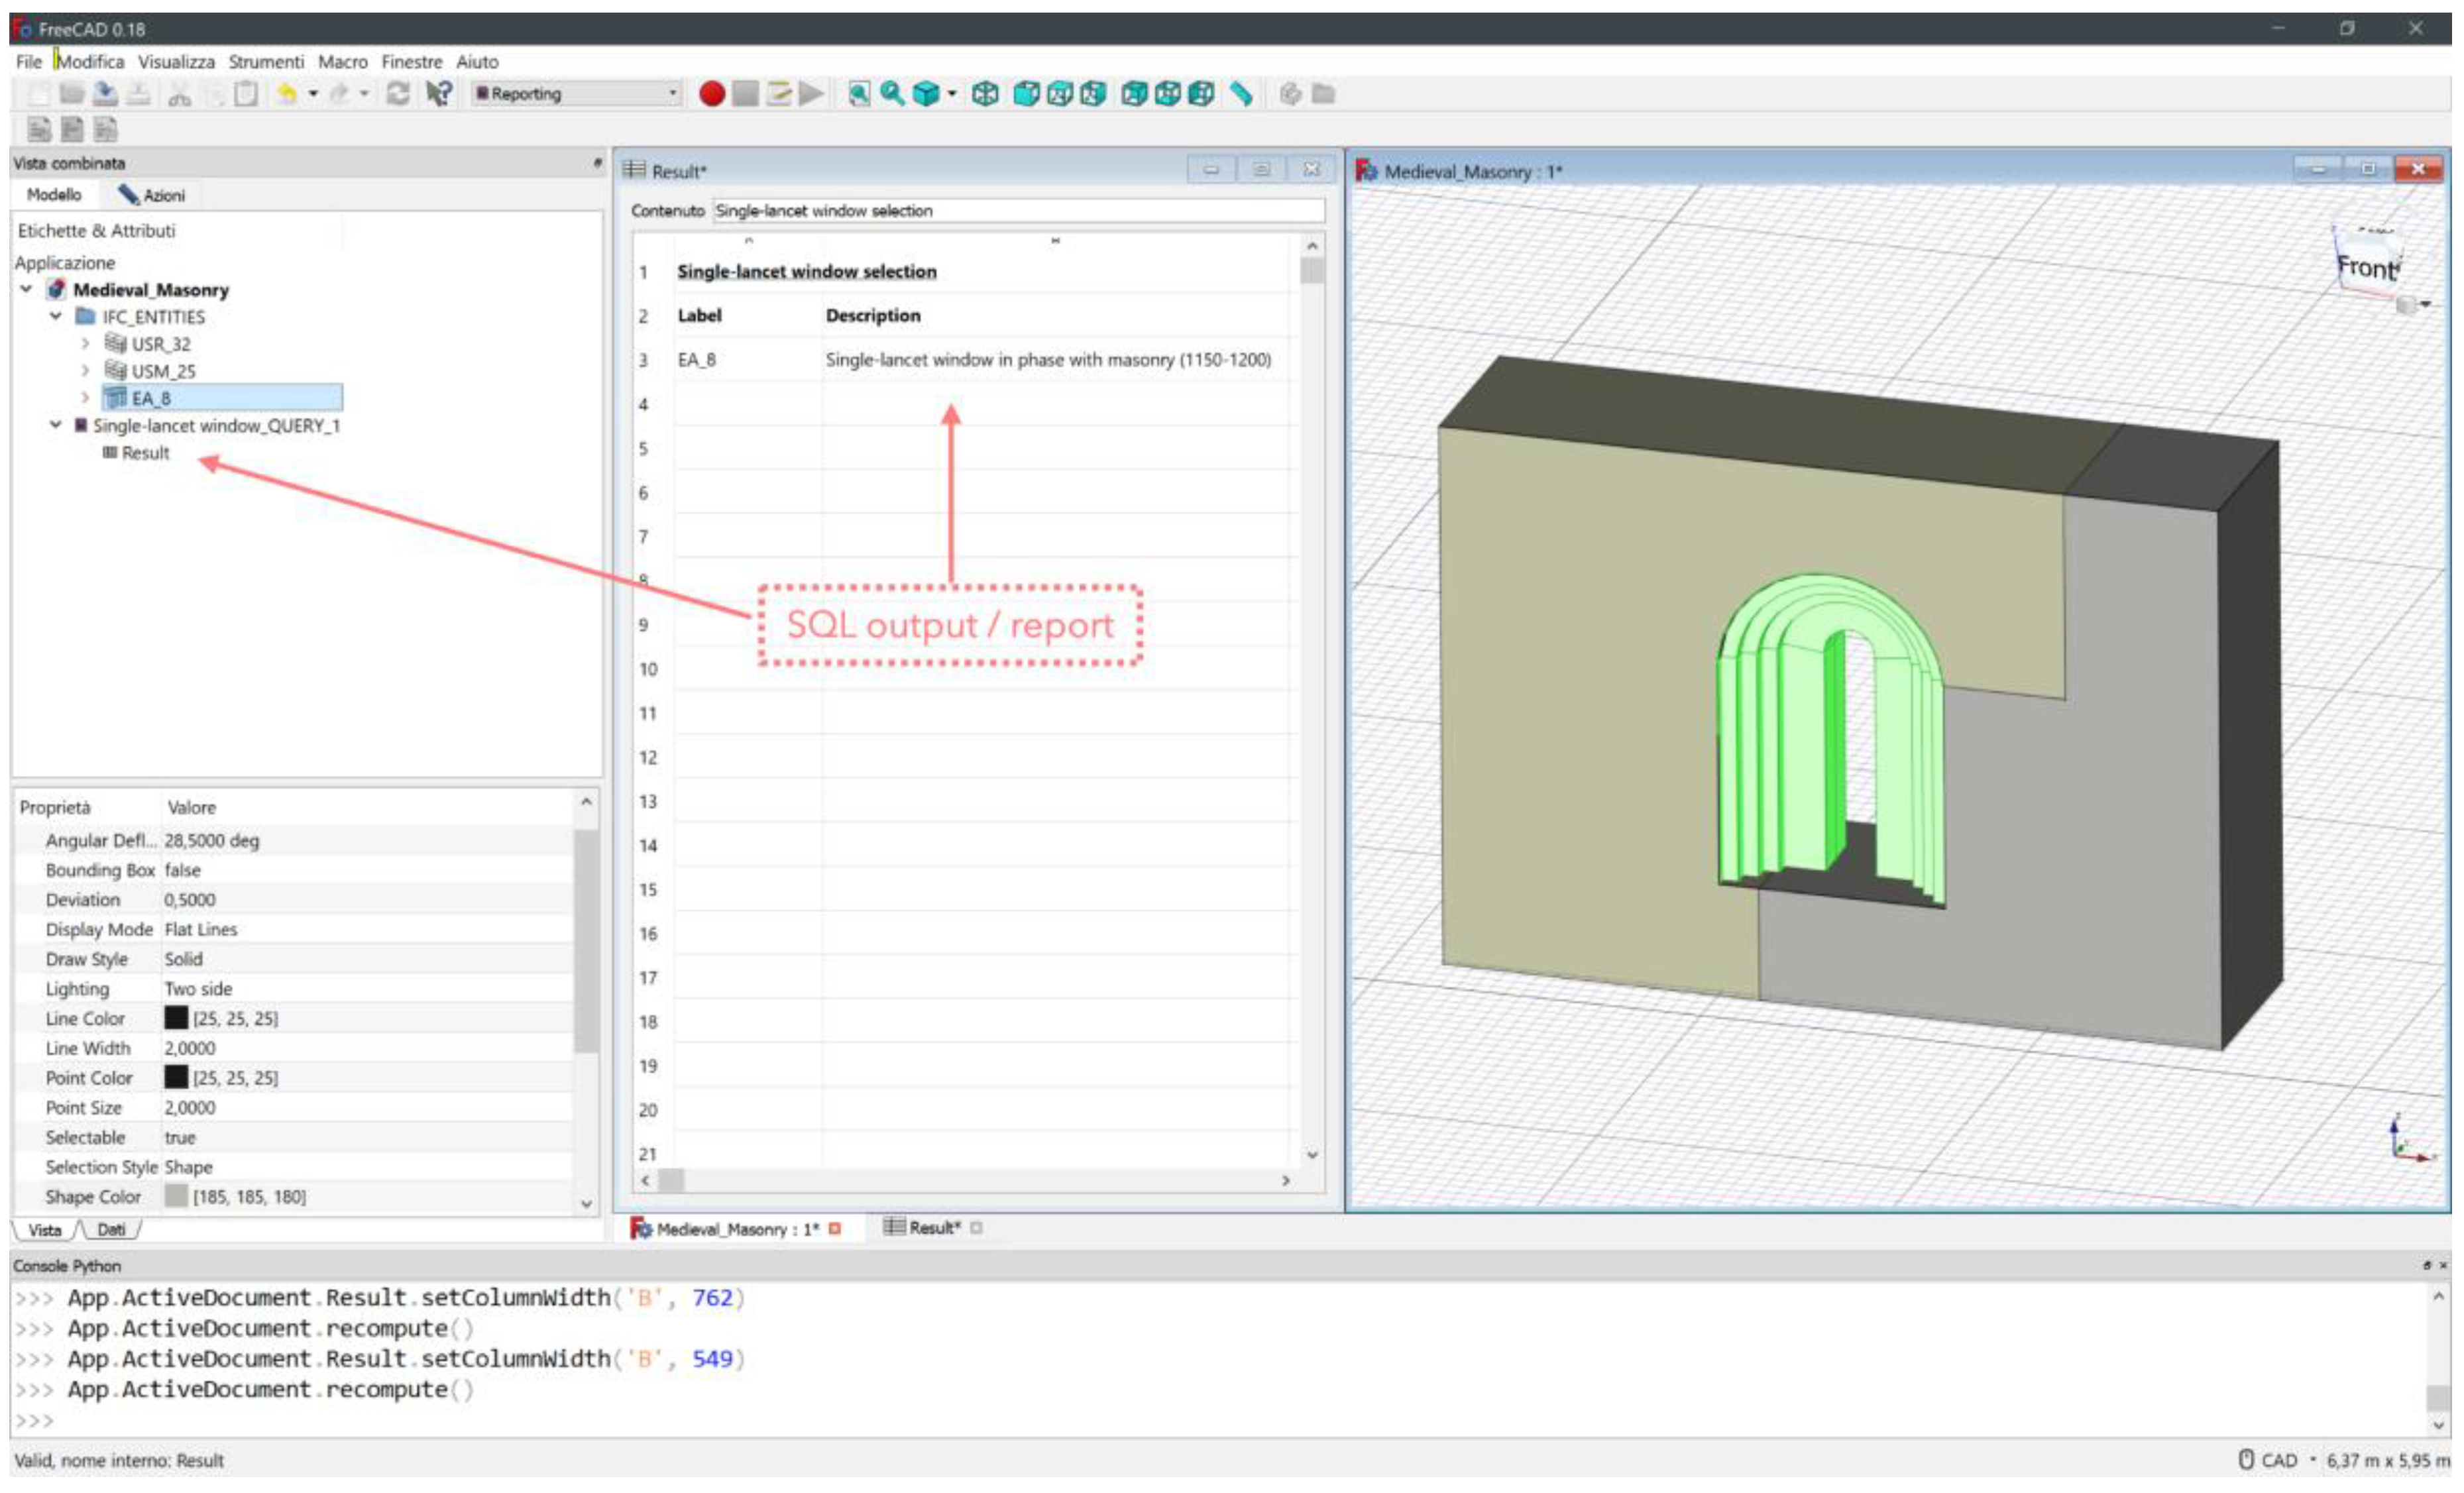
Task: Open the Reporting workbench dropdown
Action: pos(576,94)
